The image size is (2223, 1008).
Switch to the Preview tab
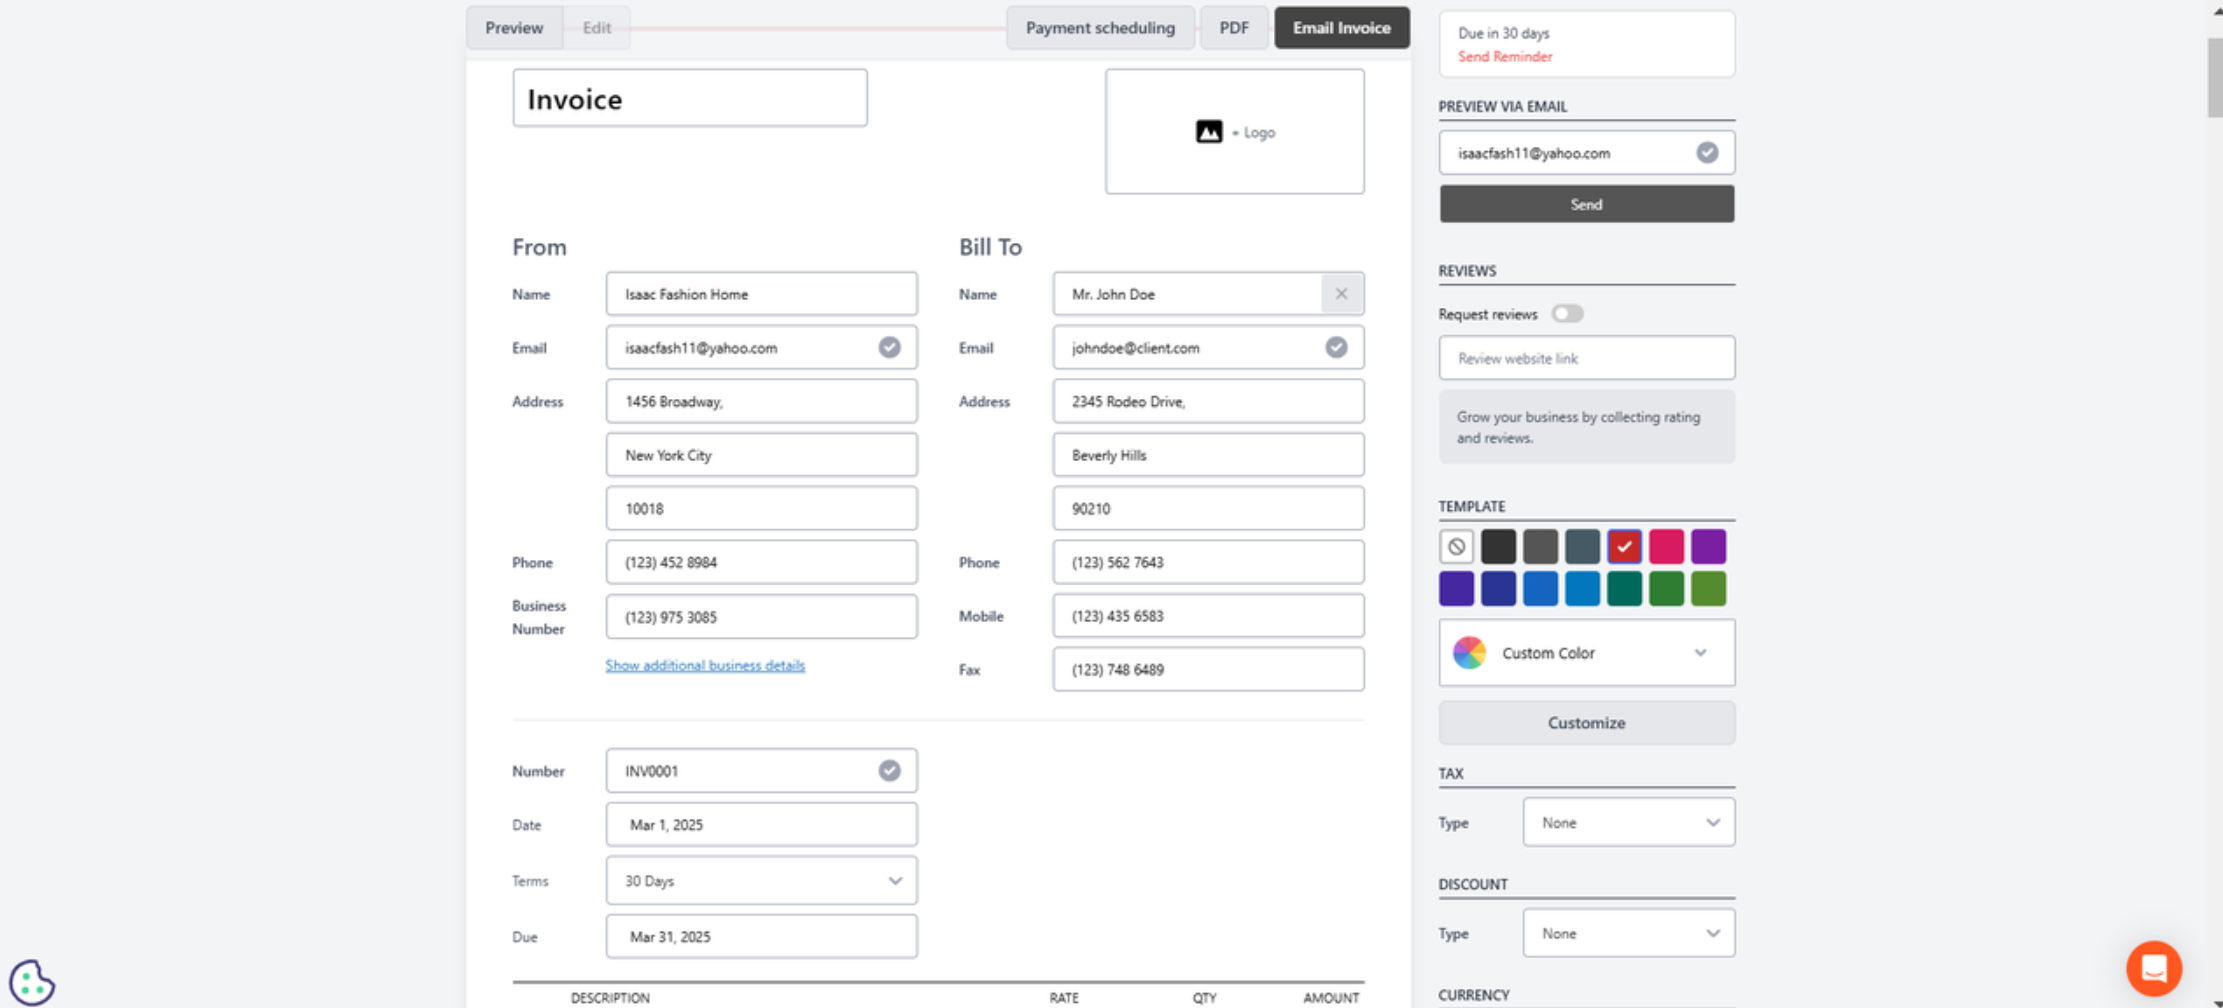click(x=514, y=28)
